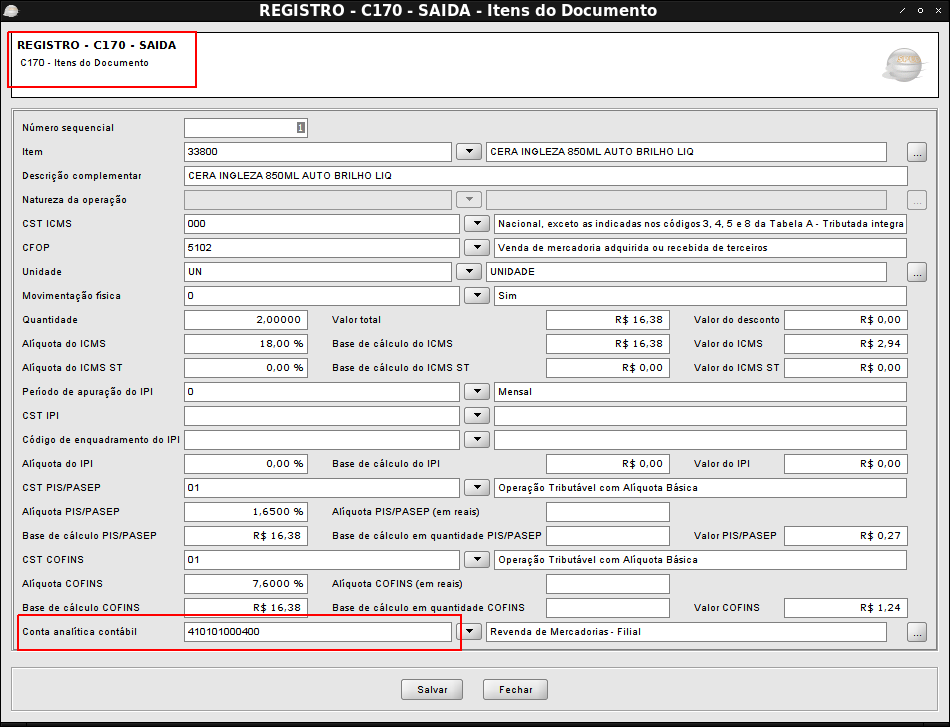
Task: Click the Item code field containing 33800
Action: [318, 151]
